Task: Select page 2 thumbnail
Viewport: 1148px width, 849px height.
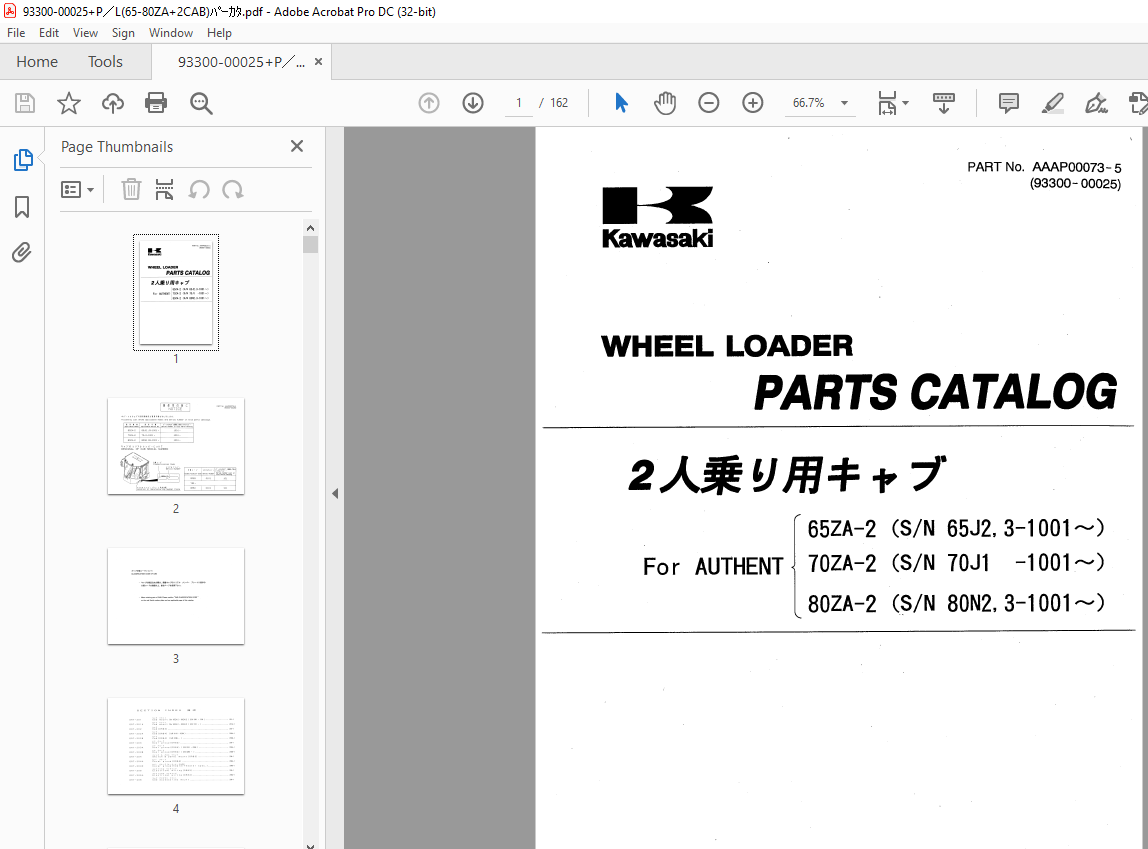Action: coord(176,446)
